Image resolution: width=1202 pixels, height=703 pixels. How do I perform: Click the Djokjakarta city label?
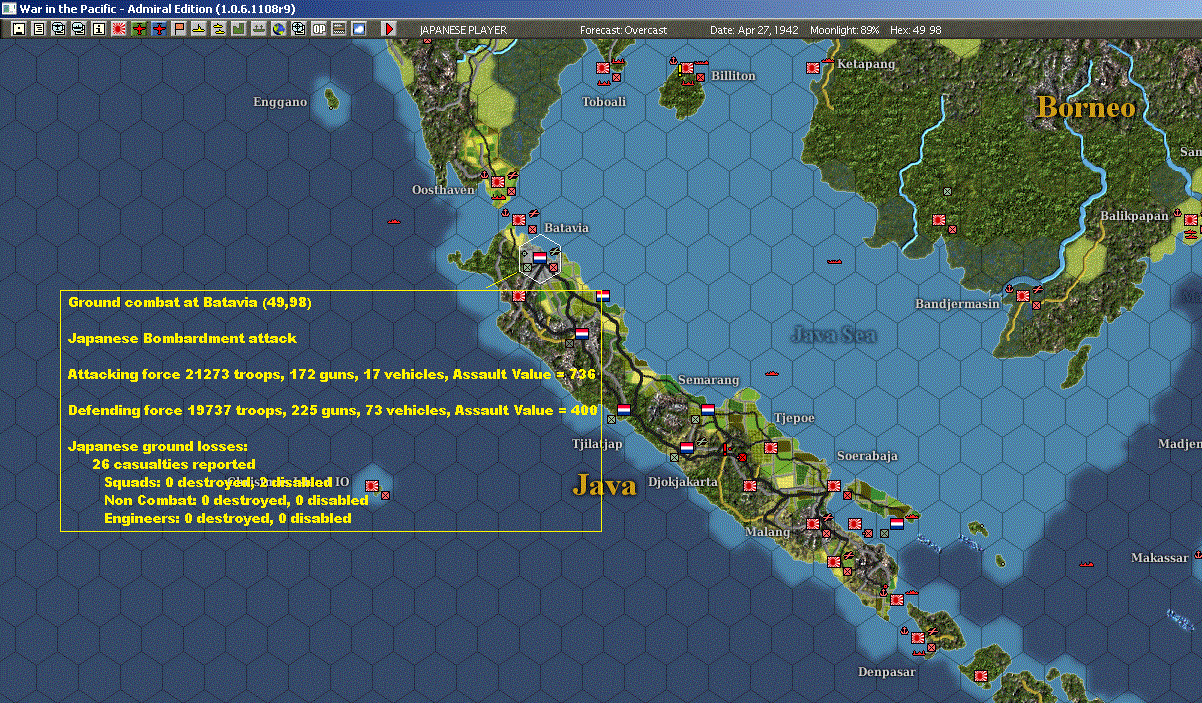pyautogui.click(x=683, y=481)
